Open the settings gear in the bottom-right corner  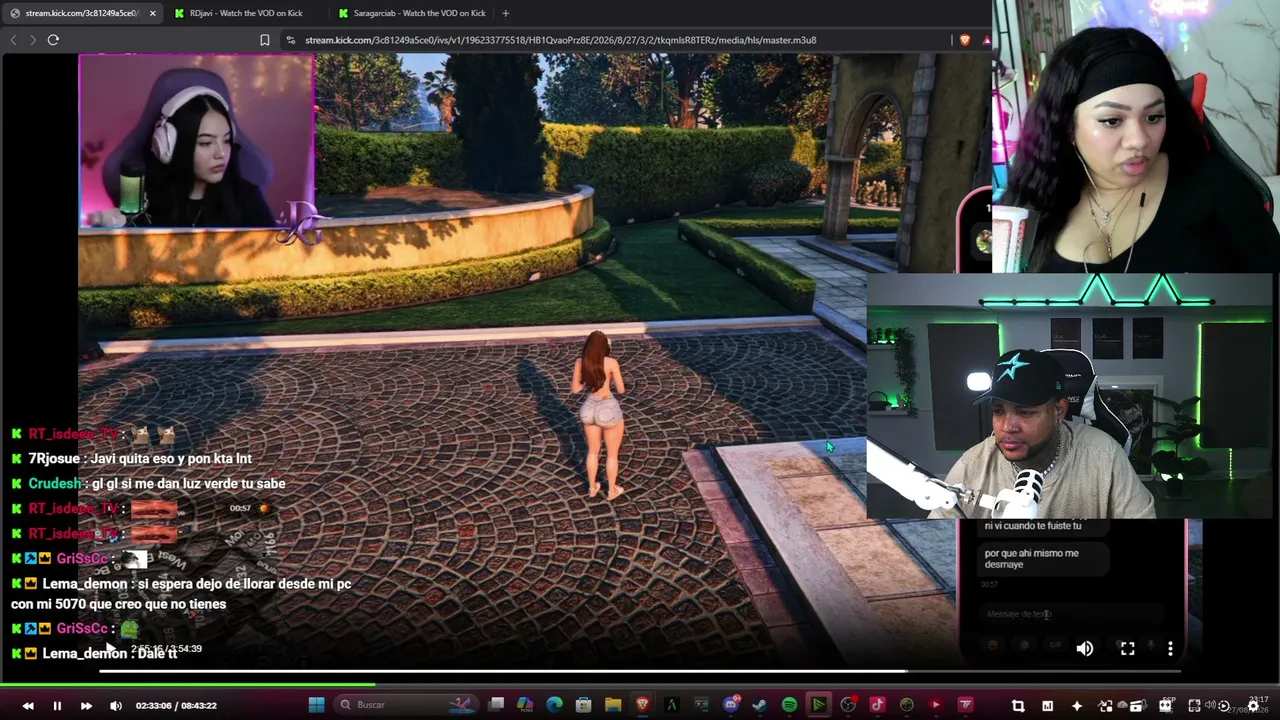point(1253,706)
